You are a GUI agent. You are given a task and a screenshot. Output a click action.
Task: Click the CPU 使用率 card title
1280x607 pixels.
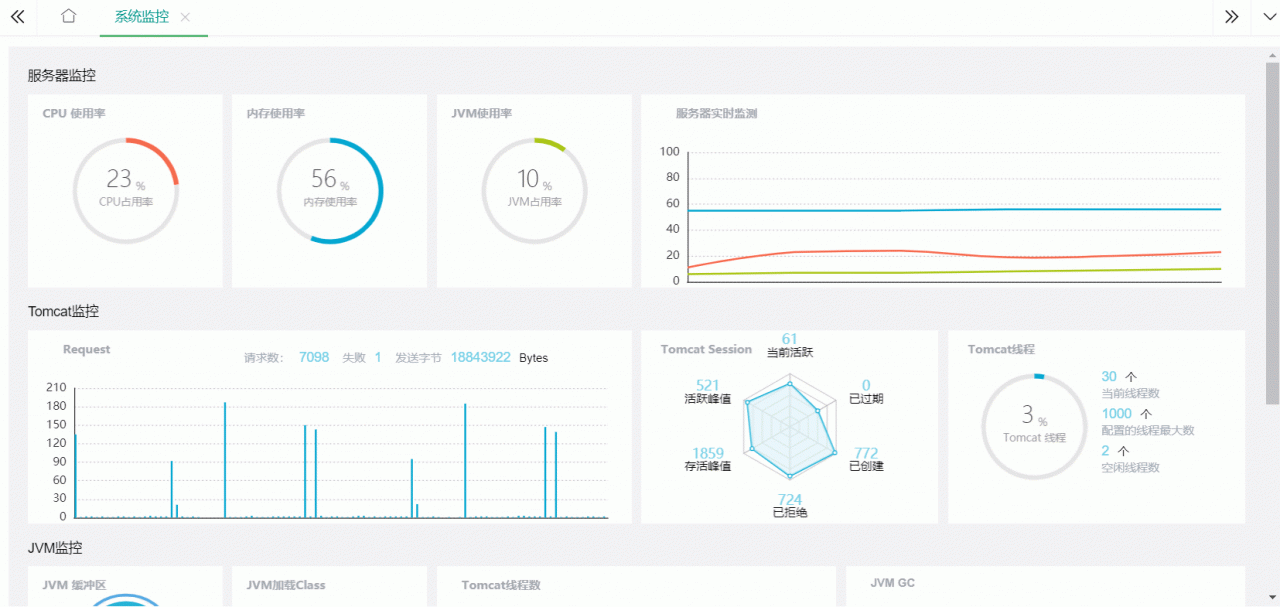[74, 114]
